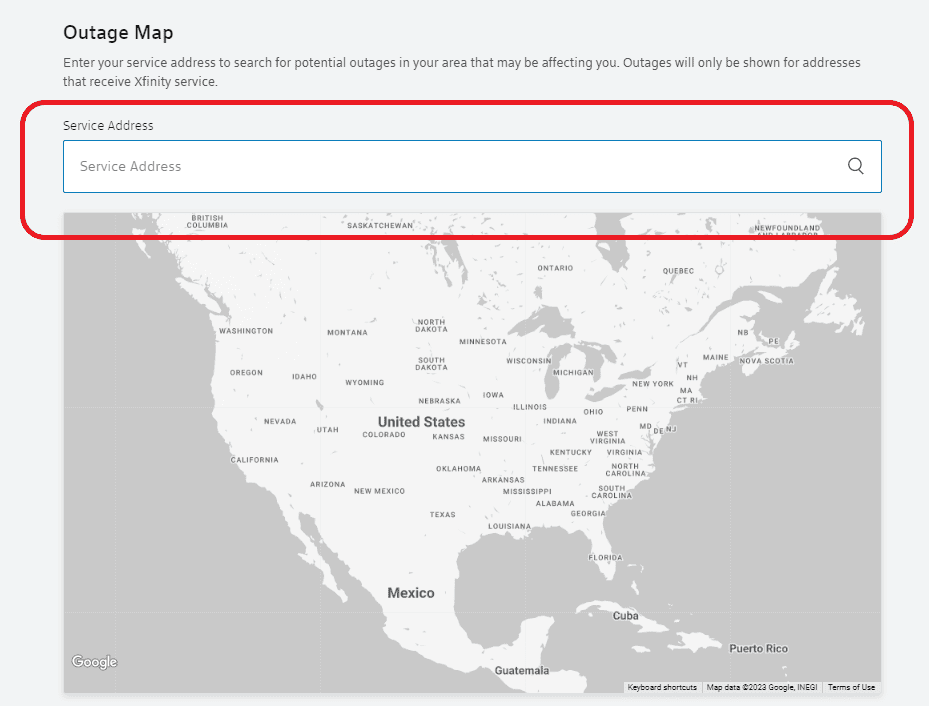
Task: Click the search magnifier icon
Action: (855, 166)
